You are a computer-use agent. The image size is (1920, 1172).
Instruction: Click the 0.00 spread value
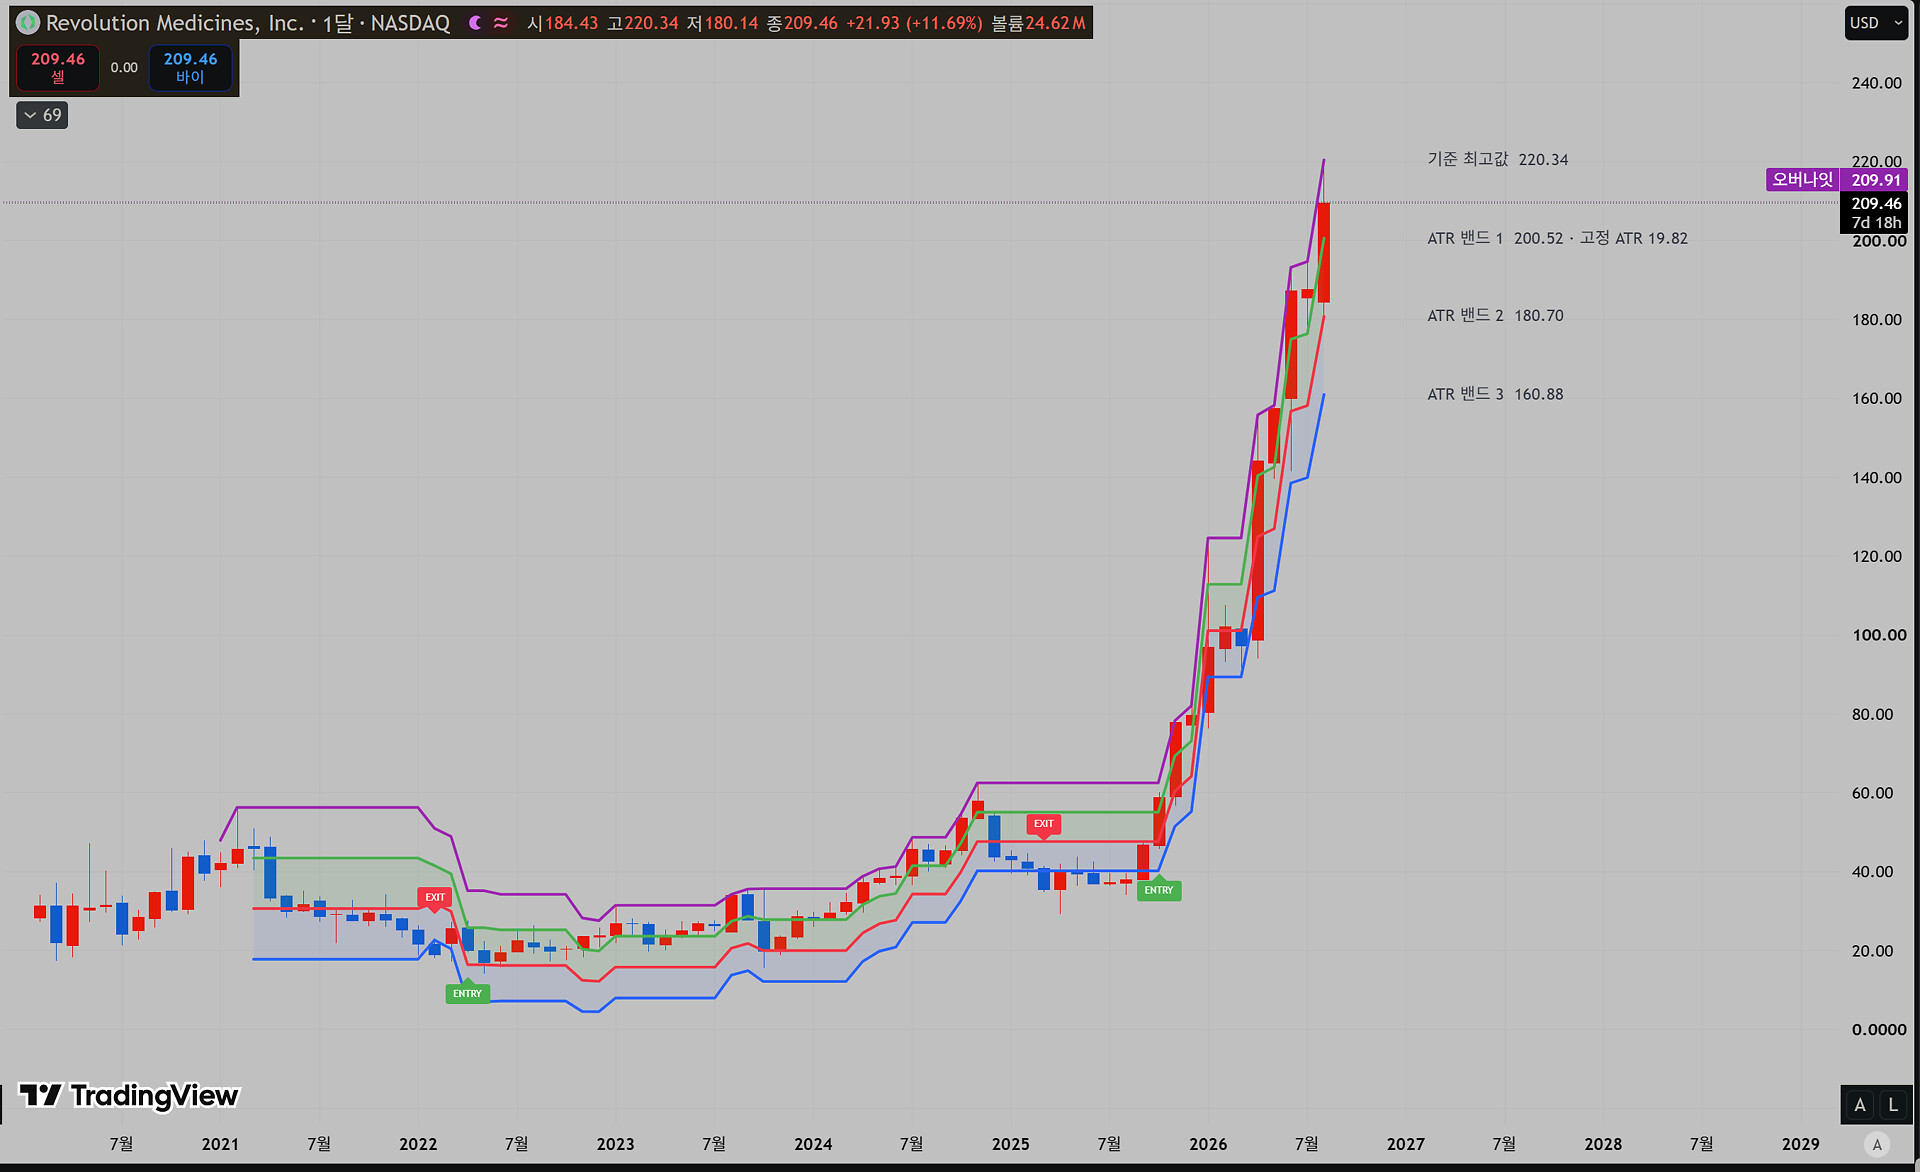(x=124, y=68)
